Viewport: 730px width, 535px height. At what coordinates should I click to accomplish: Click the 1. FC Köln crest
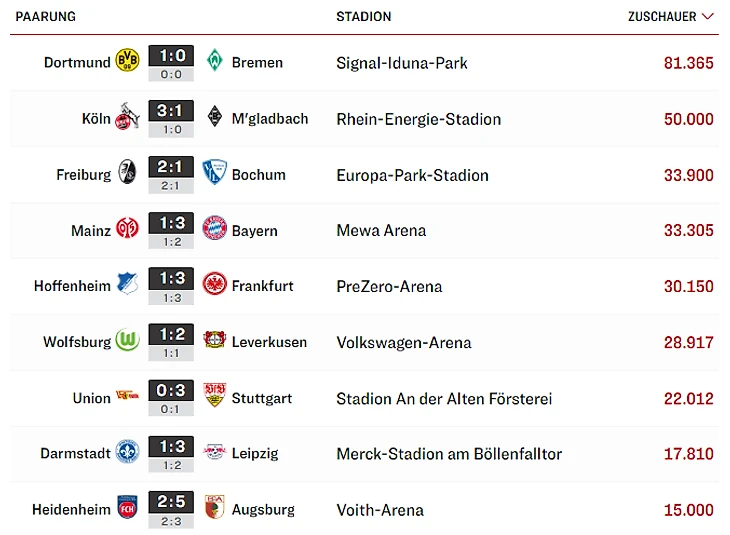tap(127, 118)
